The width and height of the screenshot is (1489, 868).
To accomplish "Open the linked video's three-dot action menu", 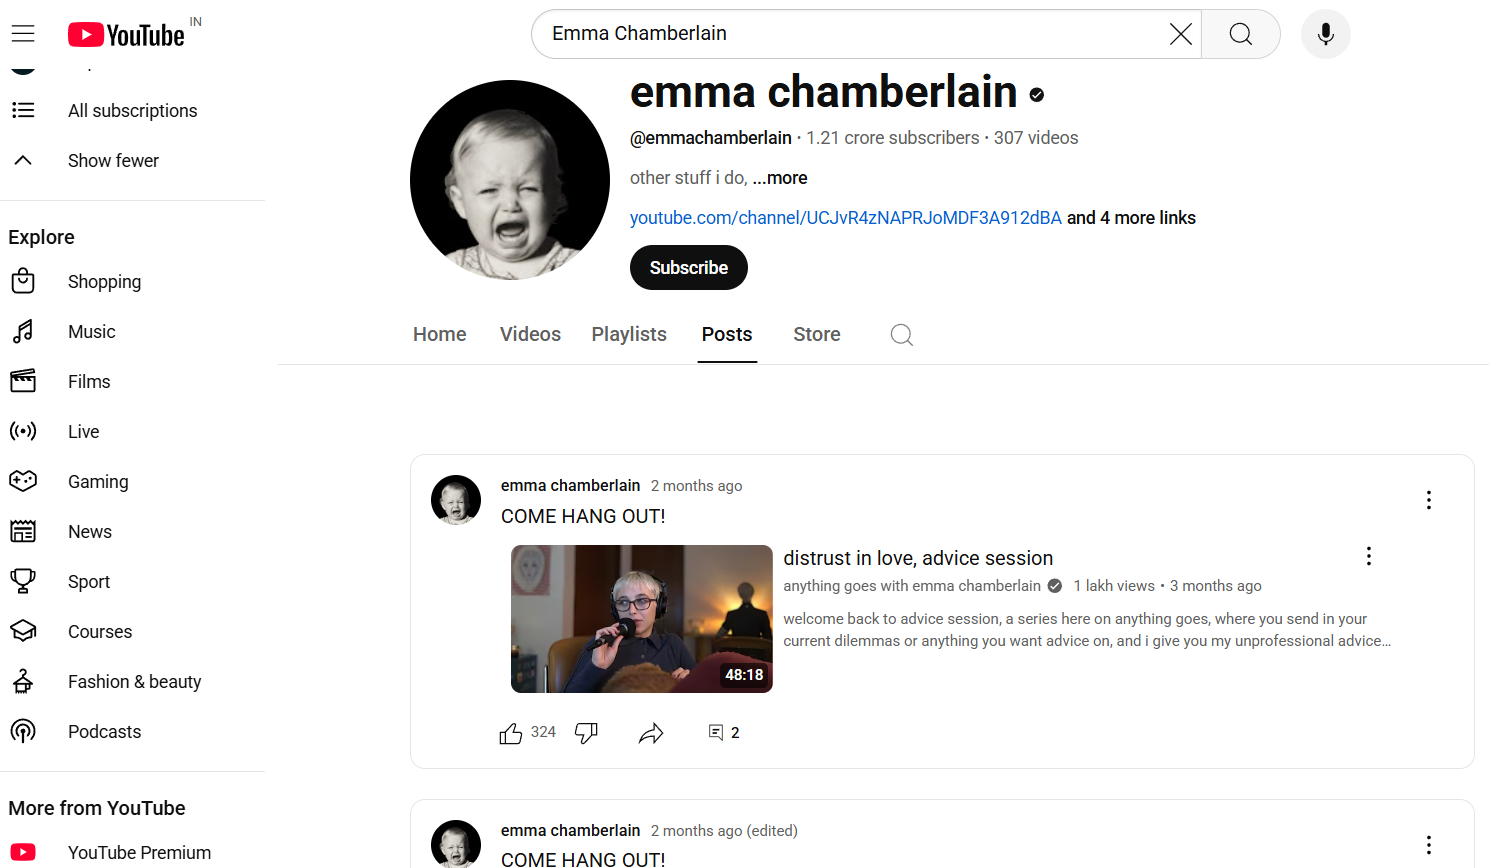I will click(x=1368, y=556).
